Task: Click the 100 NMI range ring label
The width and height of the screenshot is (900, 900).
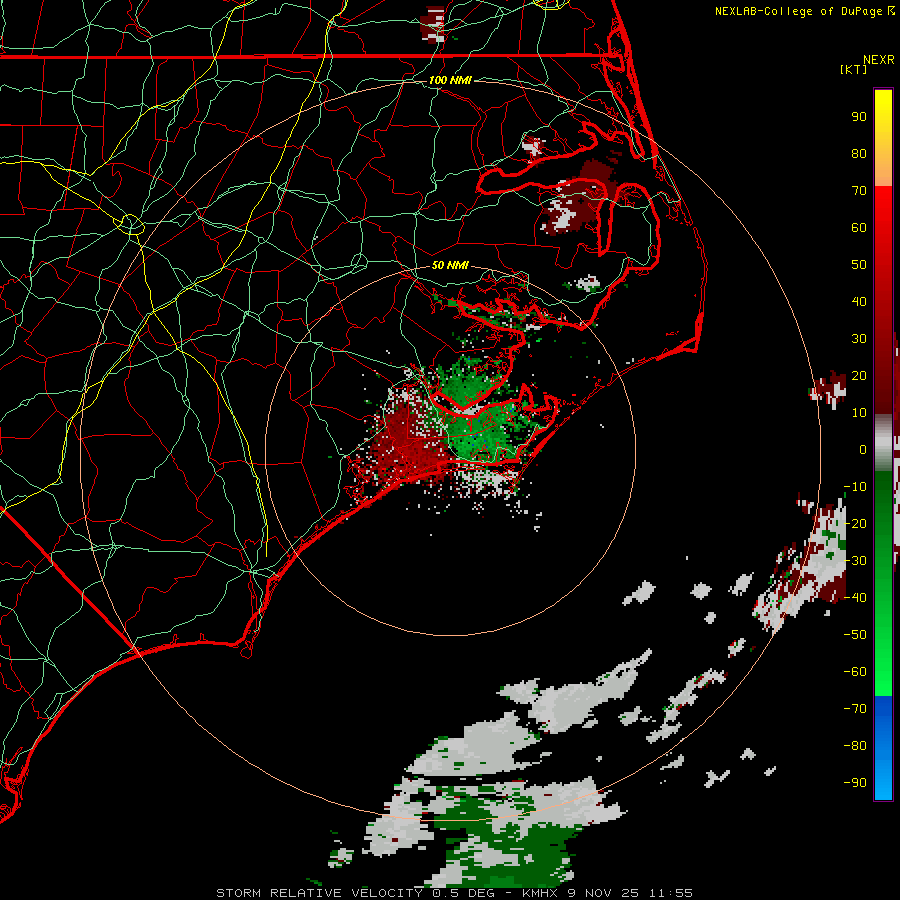Action: point(450,80)
